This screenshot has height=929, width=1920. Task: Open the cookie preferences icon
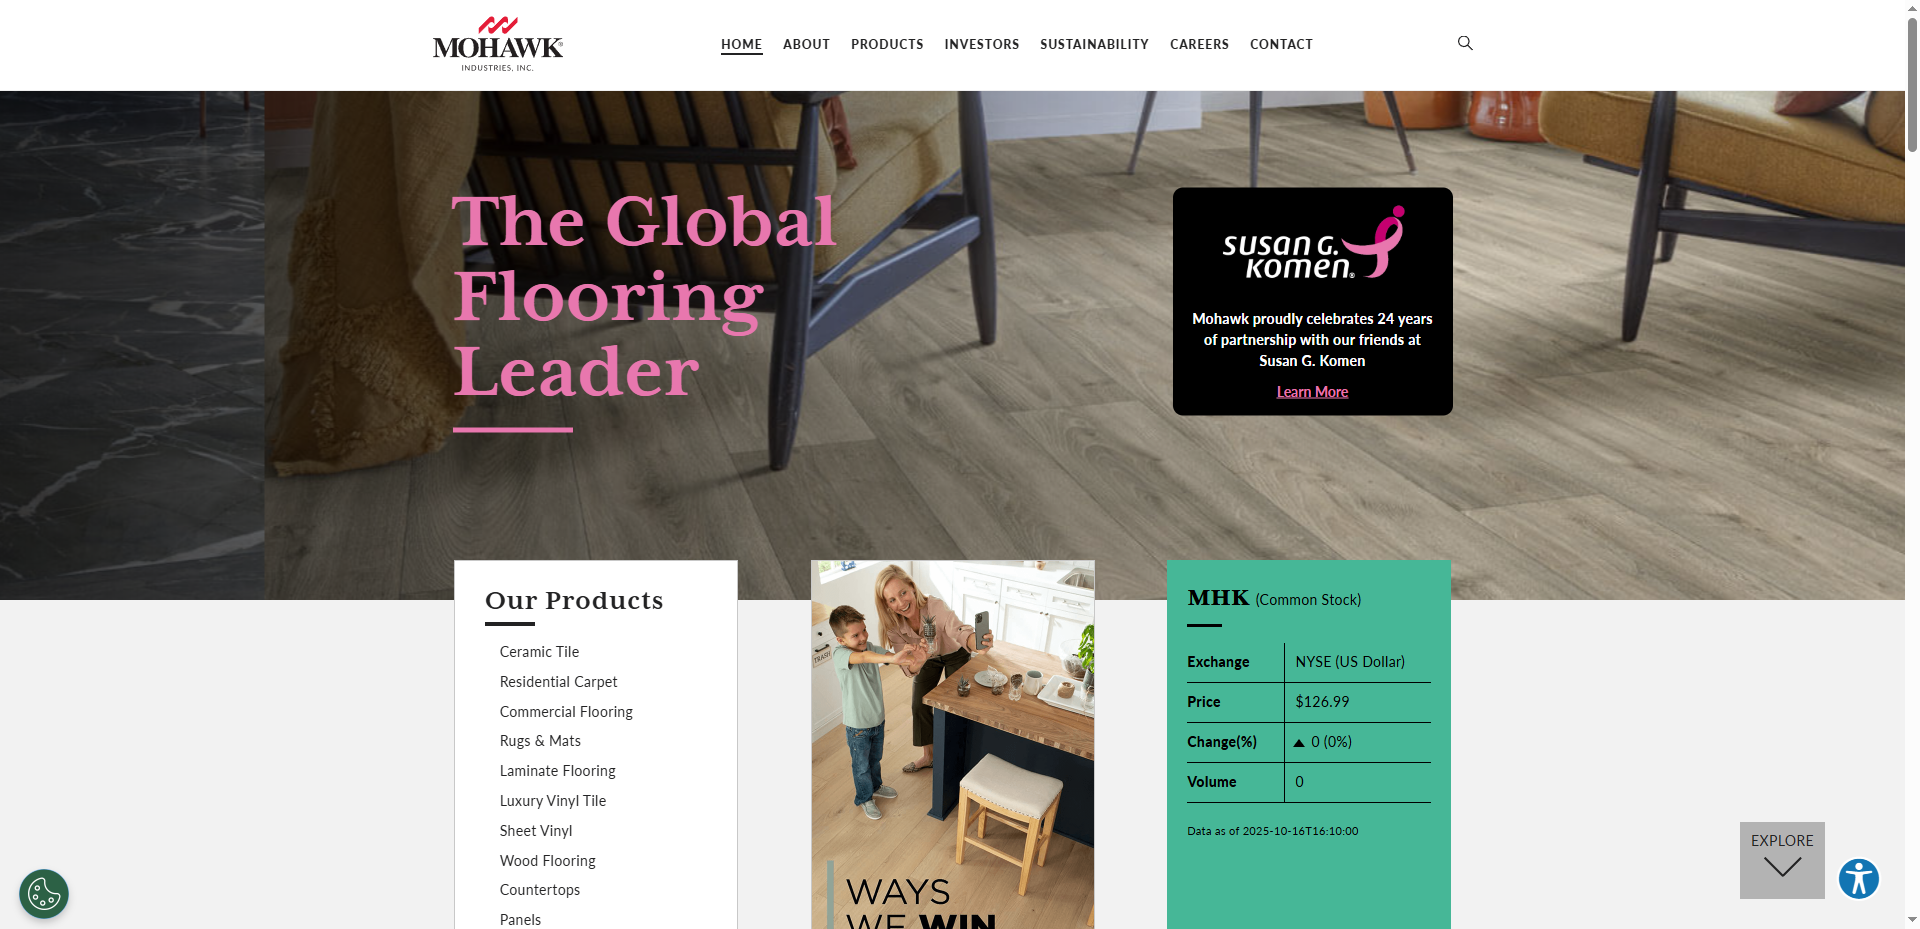pos(44,894)
